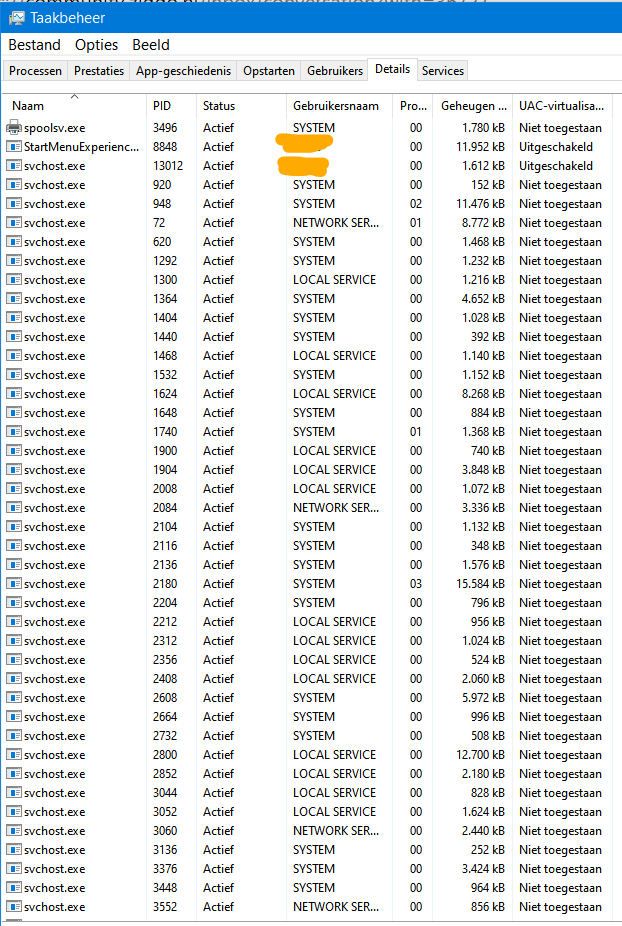Sort by the PID column header
The image size is (622, 926).
162,106
